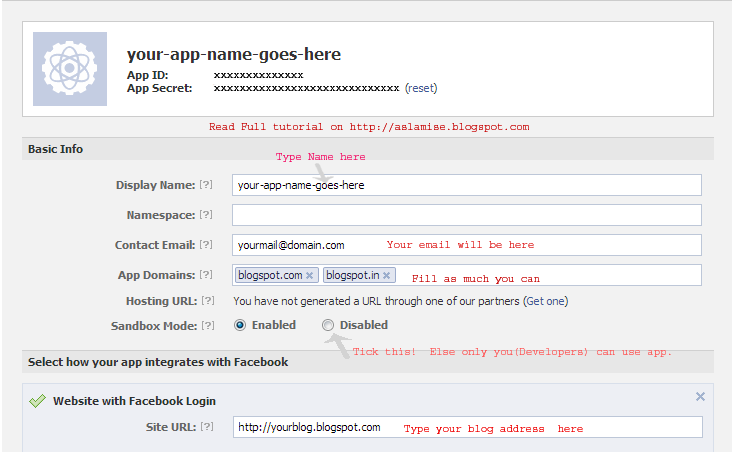Open the Hosting URL help [?] tooltip
Screen dimensions: 732x452
[x=208, y=301]
